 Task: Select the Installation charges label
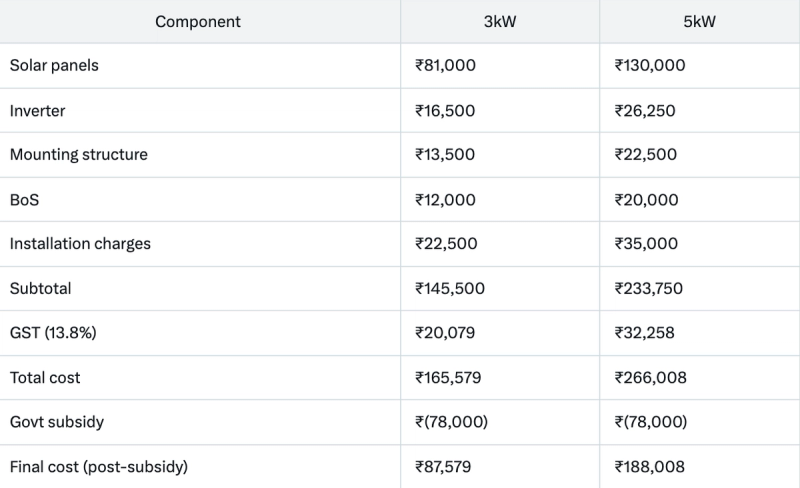(80, 243)
